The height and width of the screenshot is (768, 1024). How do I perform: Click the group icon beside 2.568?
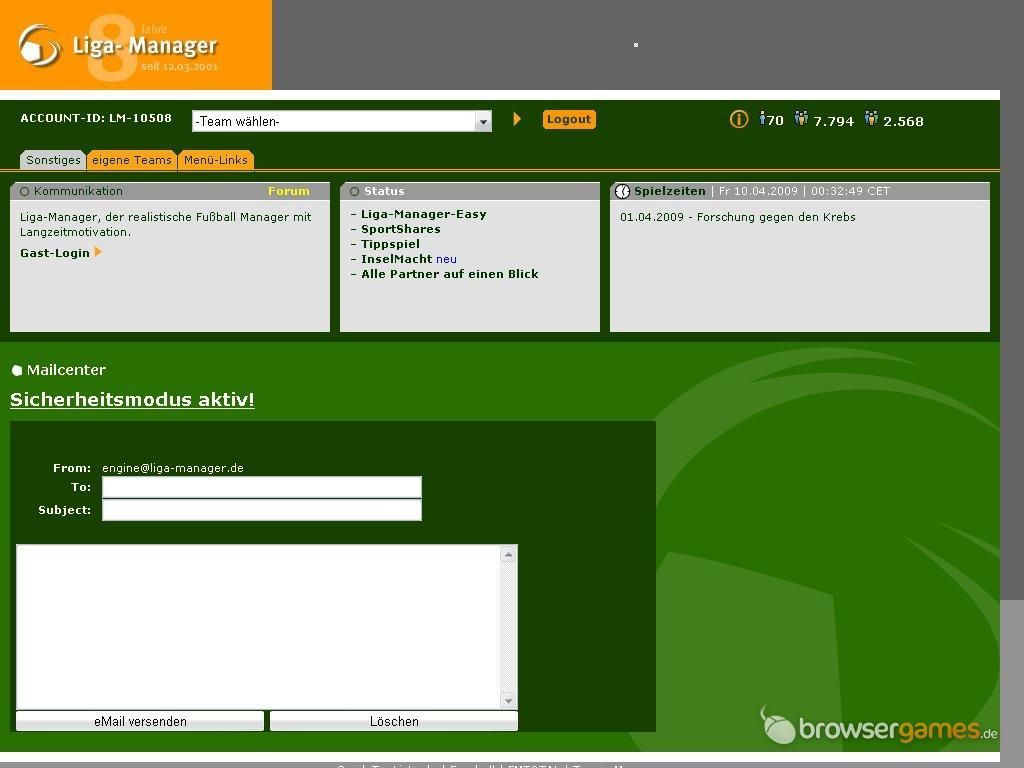pos(871,118)
